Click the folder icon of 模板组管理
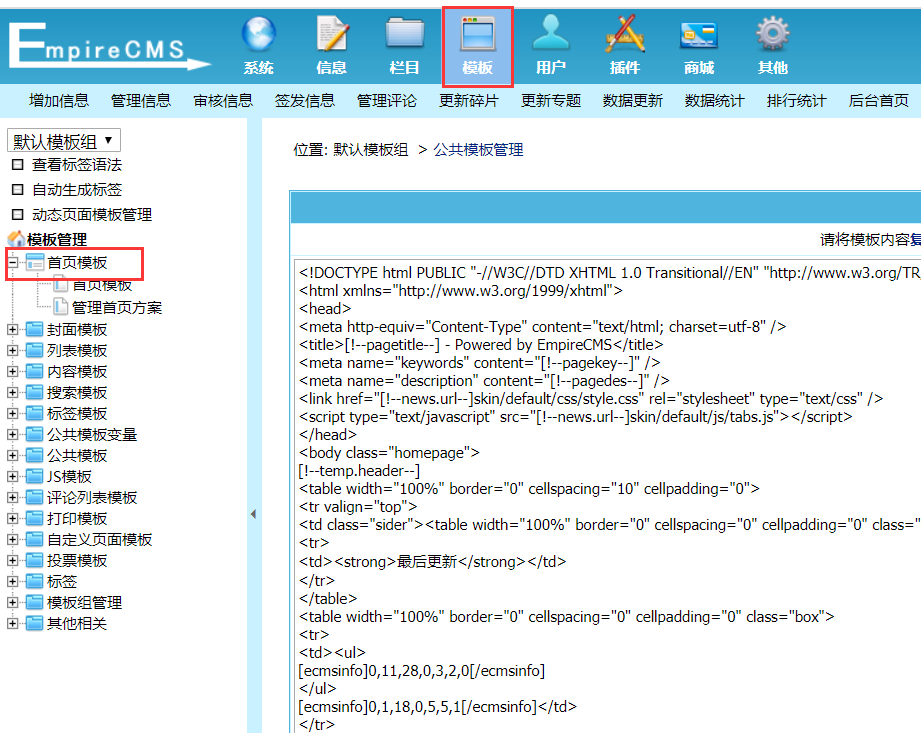921x733 pixels. pyautogui.click(x=35, y=603)
